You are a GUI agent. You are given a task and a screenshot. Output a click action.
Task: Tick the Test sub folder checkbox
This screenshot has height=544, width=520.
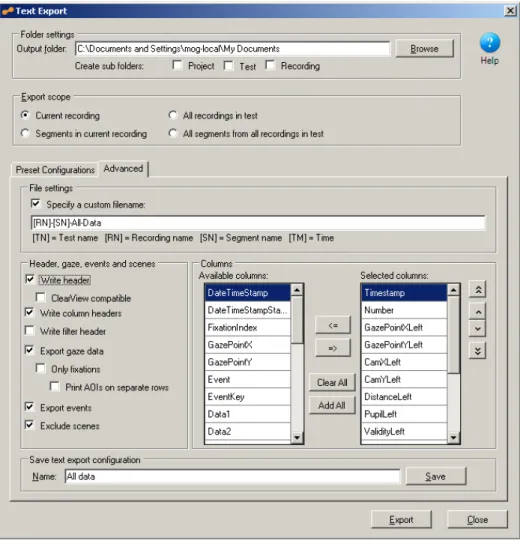pyautogui.click(x=228, y=65)
